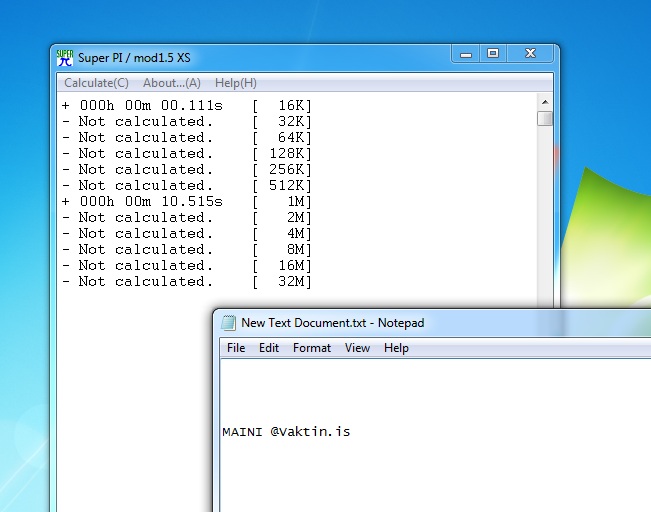This screenshot has height=512, width=651.
Task: Click the 16K result line showing 00.111s
Action: (187, 105)
